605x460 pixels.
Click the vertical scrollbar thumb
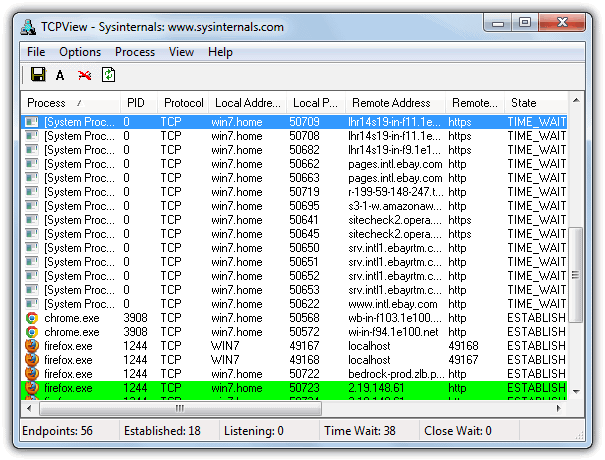[x=576, y=275]
